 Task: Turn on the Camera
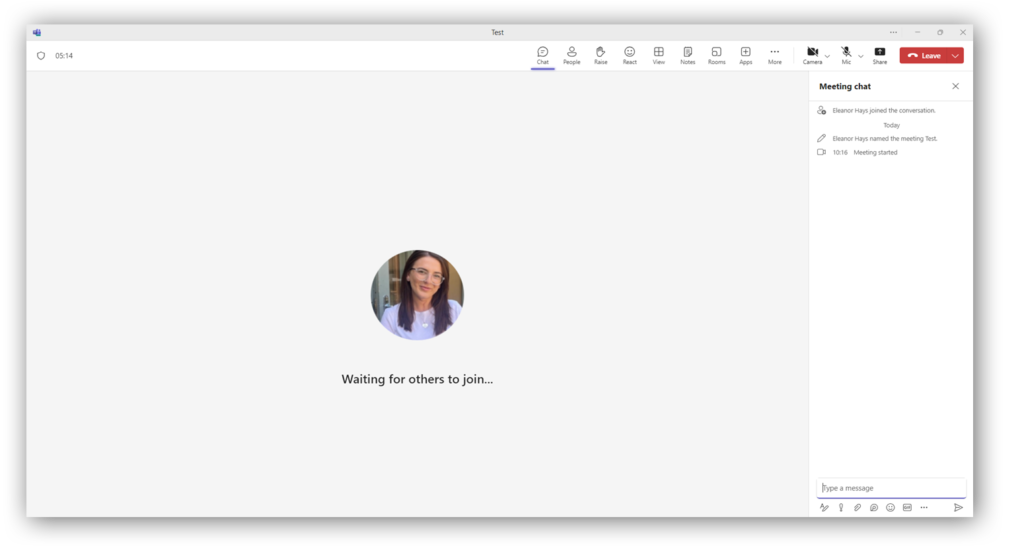(812, 56)
